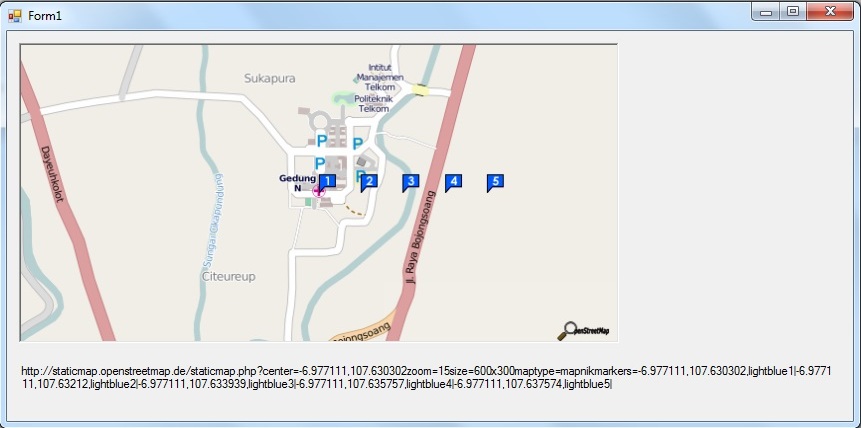861x428 pixels.
Task: Click map marker number 4
Action: point(453,183)
